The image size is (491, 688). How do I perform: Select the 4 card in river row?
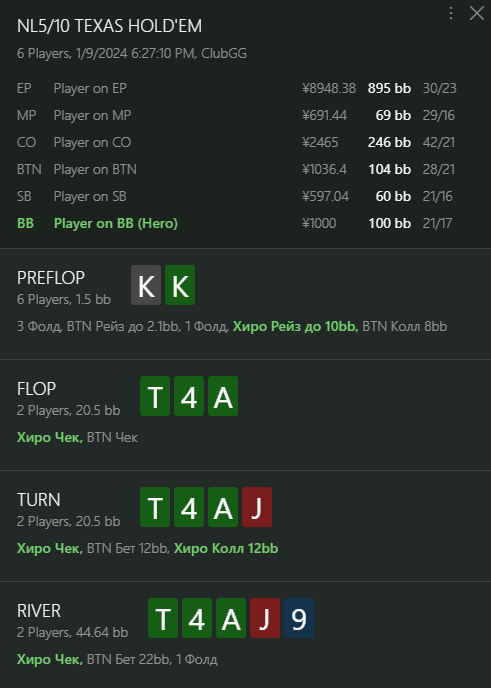pyautogui.click(x=197, y=618)
